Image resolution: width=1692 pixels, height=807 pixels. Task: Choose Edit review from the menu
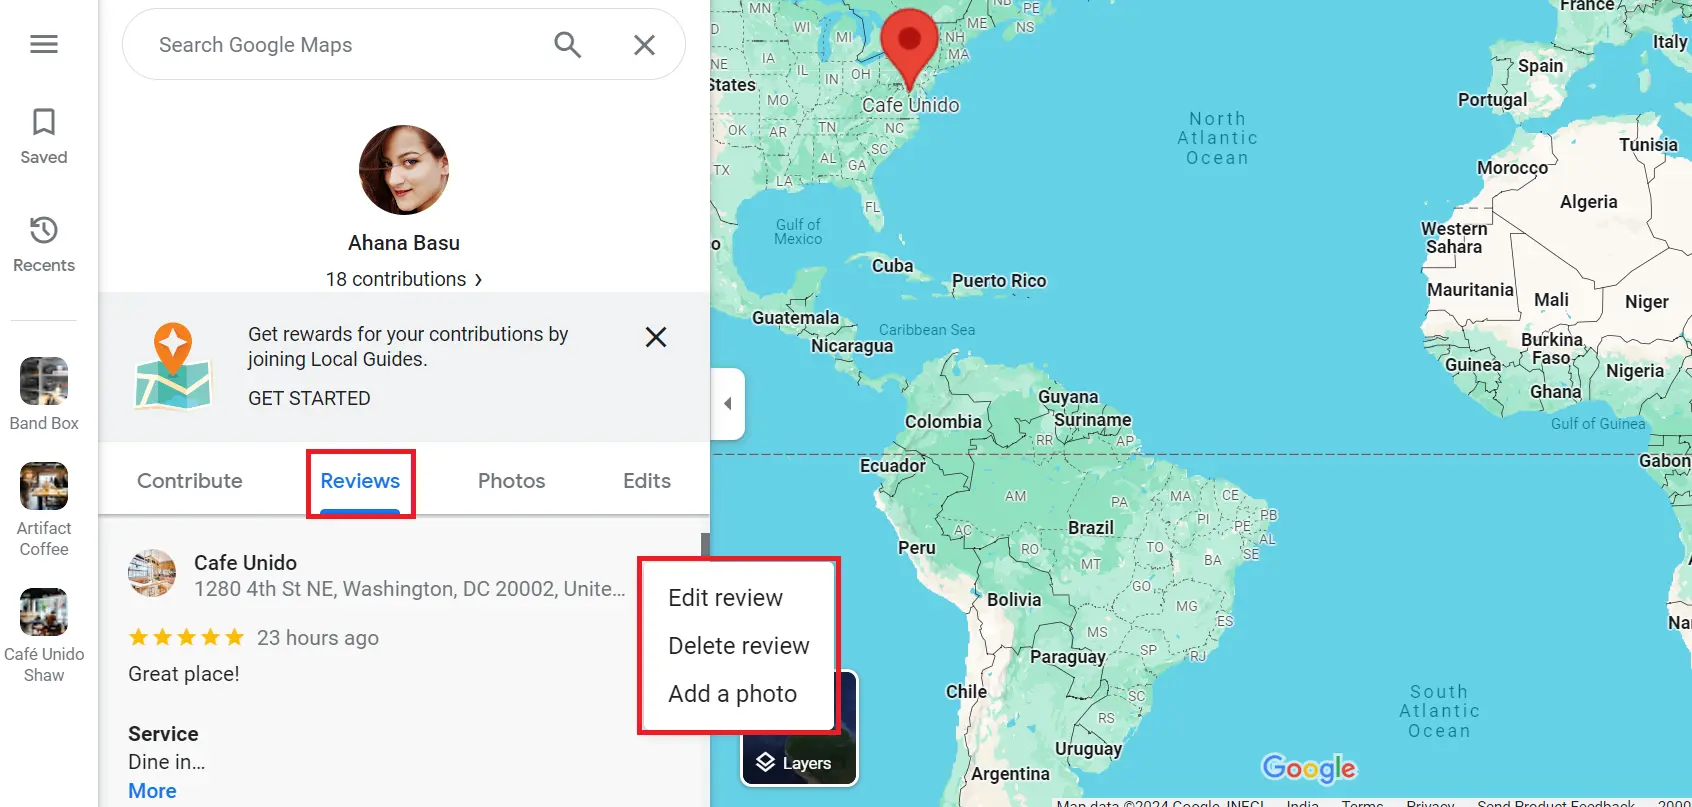click(x=726, y=598)
